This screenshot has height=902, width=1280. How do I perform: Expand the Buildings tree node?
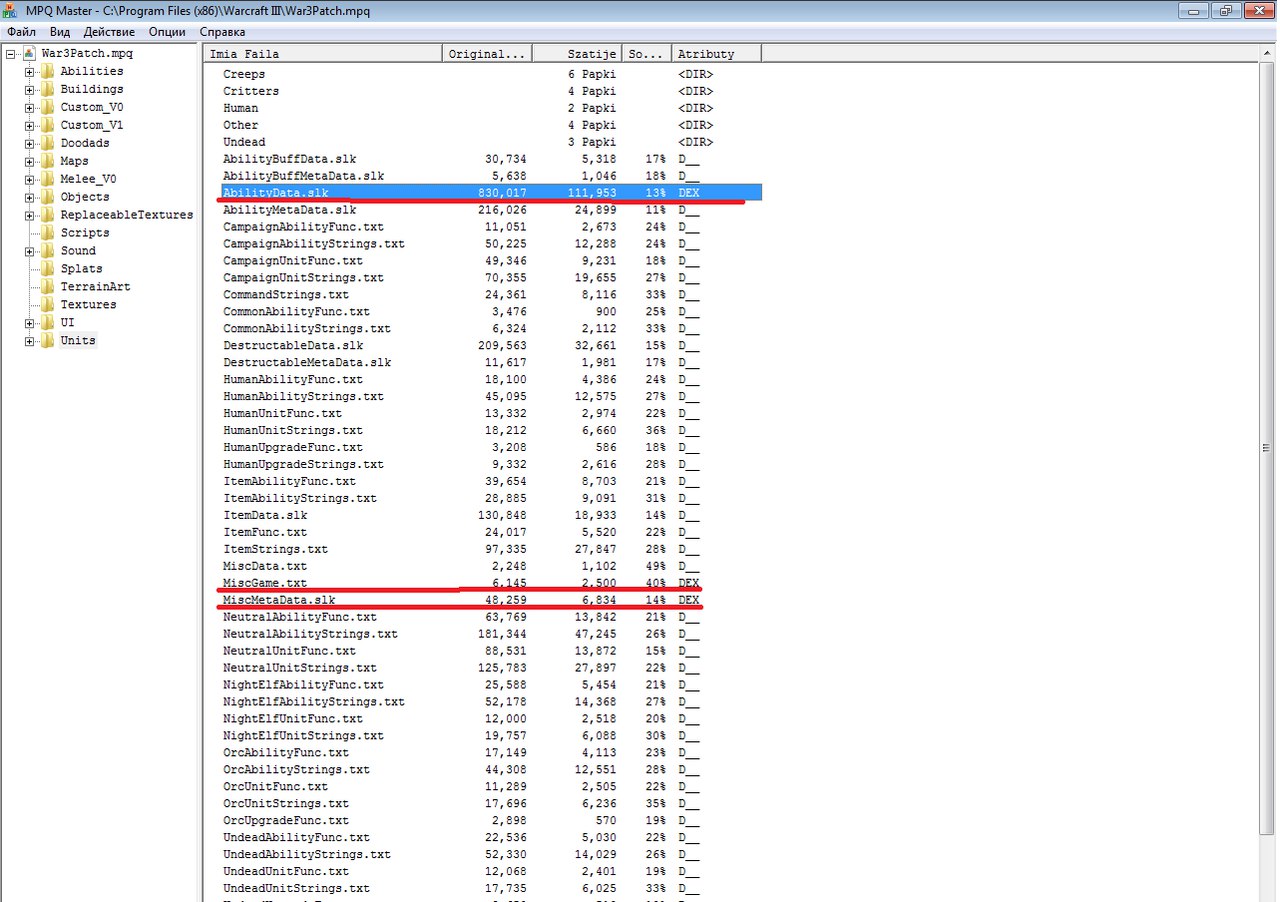(x=30, y=89)
